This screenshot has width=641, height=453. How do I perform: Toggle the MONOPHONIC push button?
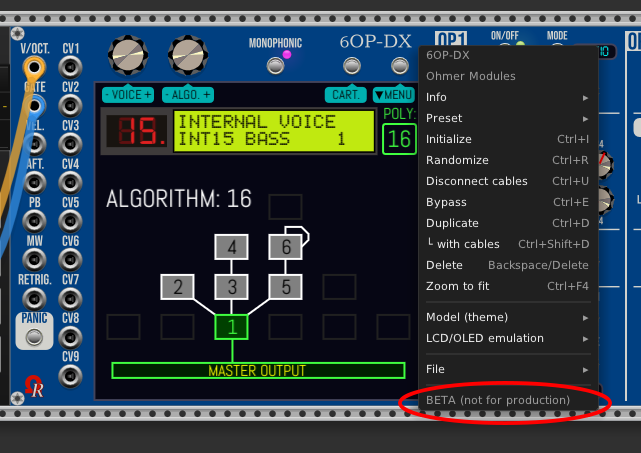[x=275, y=66]
